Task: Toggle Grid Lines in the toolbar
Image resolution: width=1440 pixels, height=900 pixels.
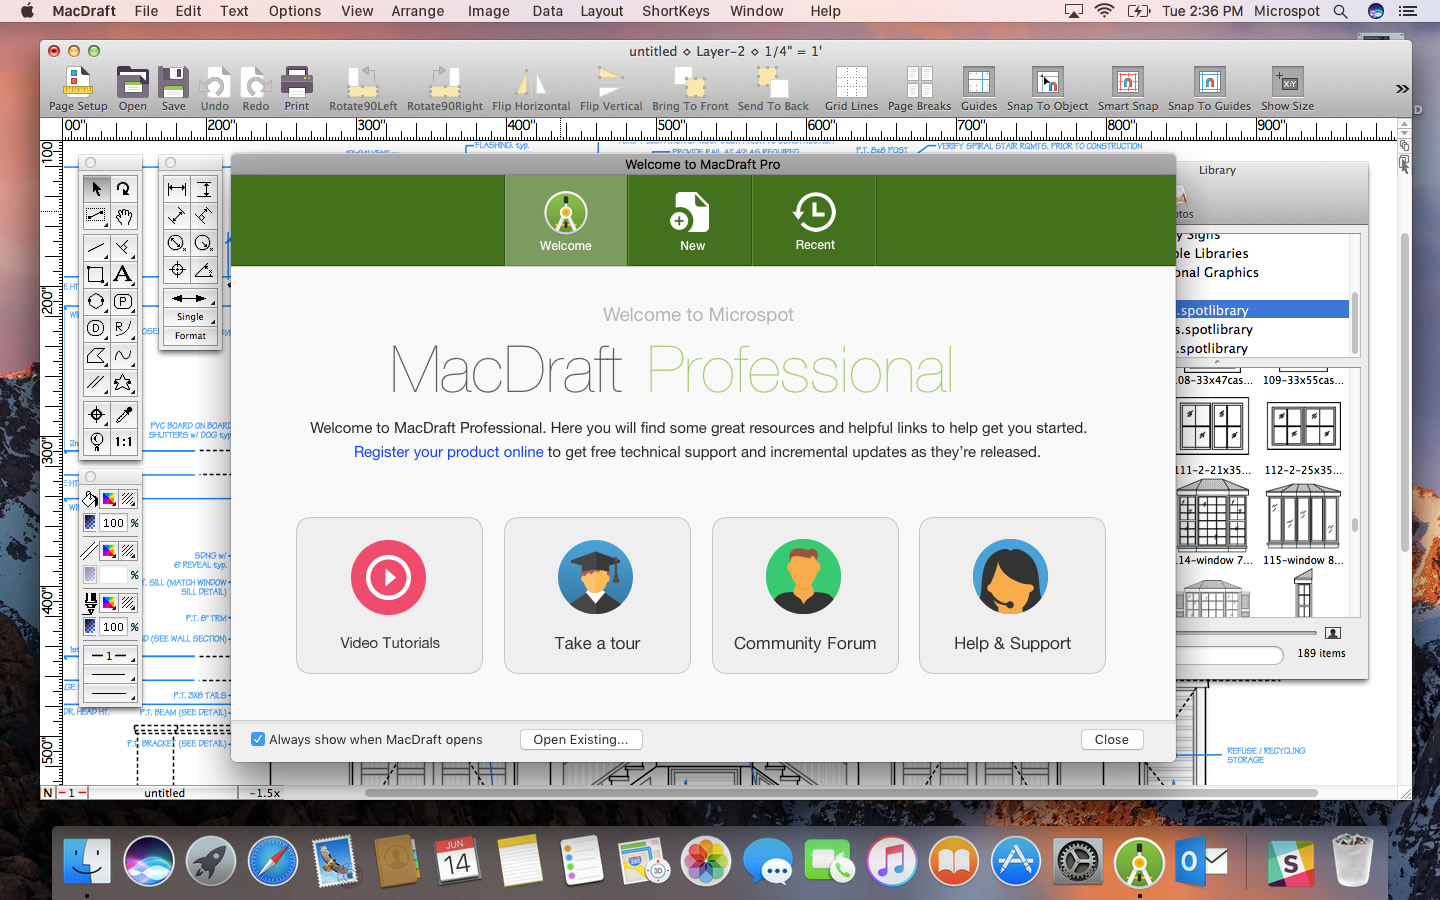Action: (851, 89)
